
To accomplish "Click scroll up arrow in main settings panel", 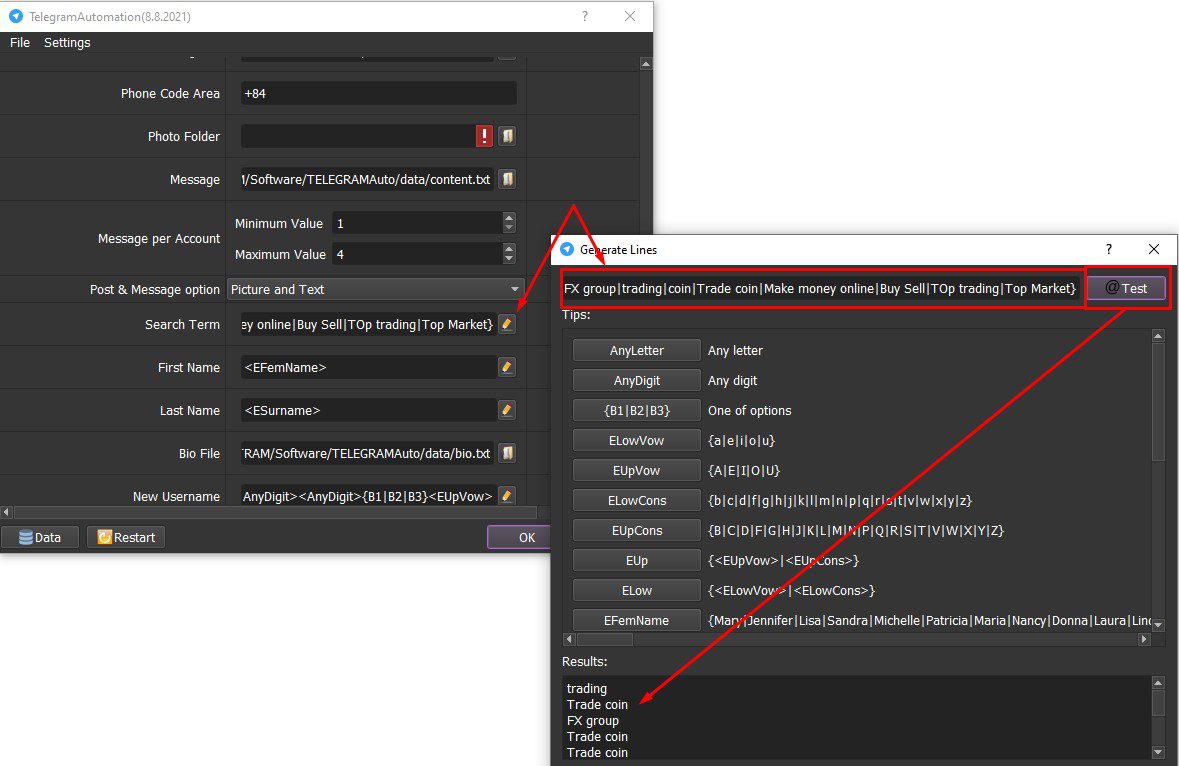I will coord(645,64).
